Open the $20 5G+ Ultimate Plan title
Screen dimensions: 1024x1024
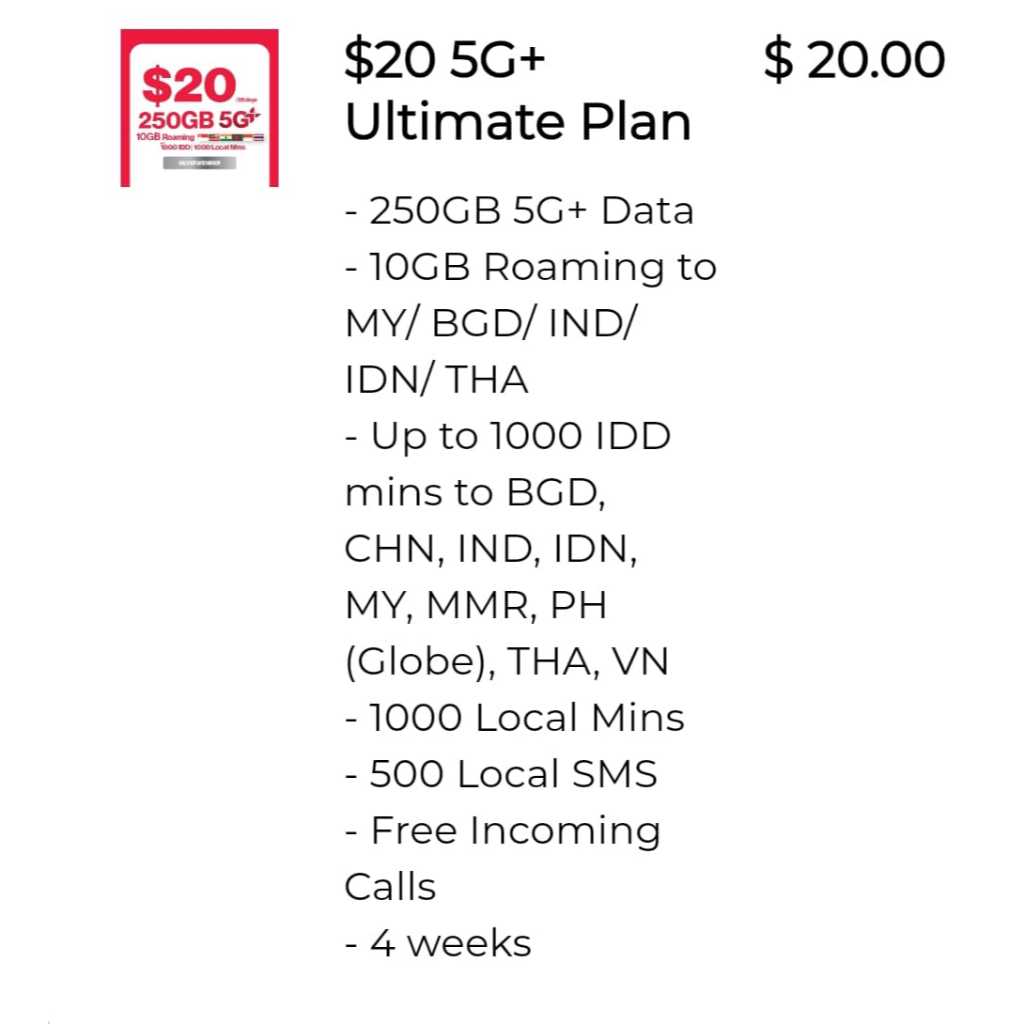[517, 92]
